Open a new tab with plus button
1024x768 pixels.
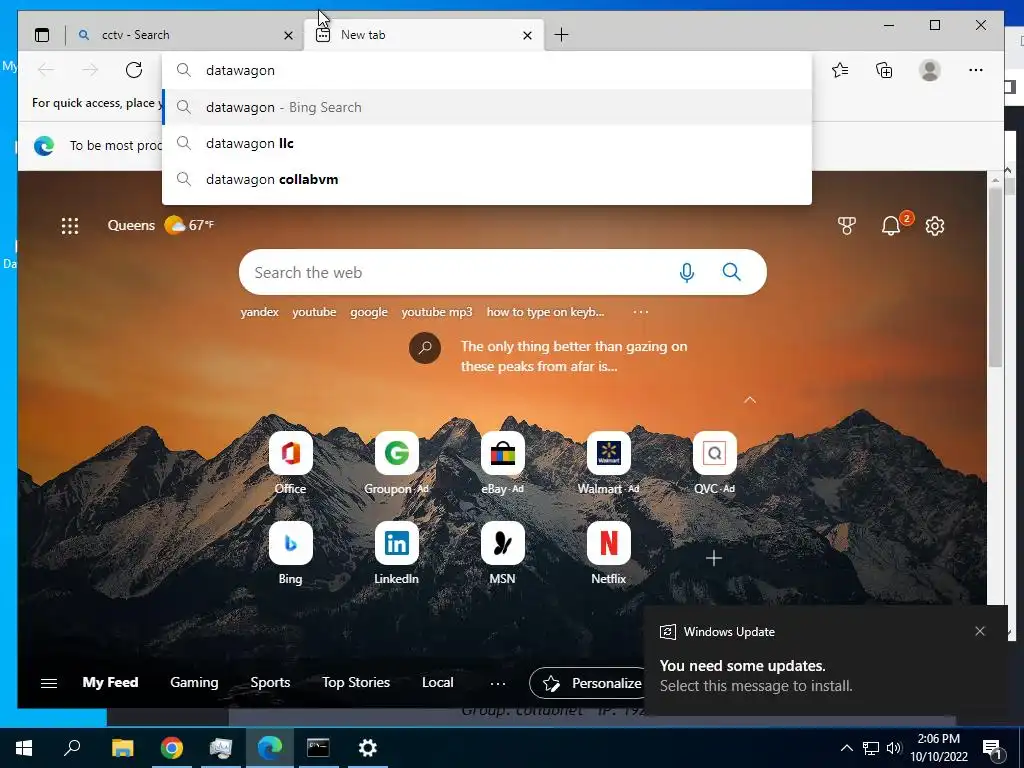[x=561, y=35]
